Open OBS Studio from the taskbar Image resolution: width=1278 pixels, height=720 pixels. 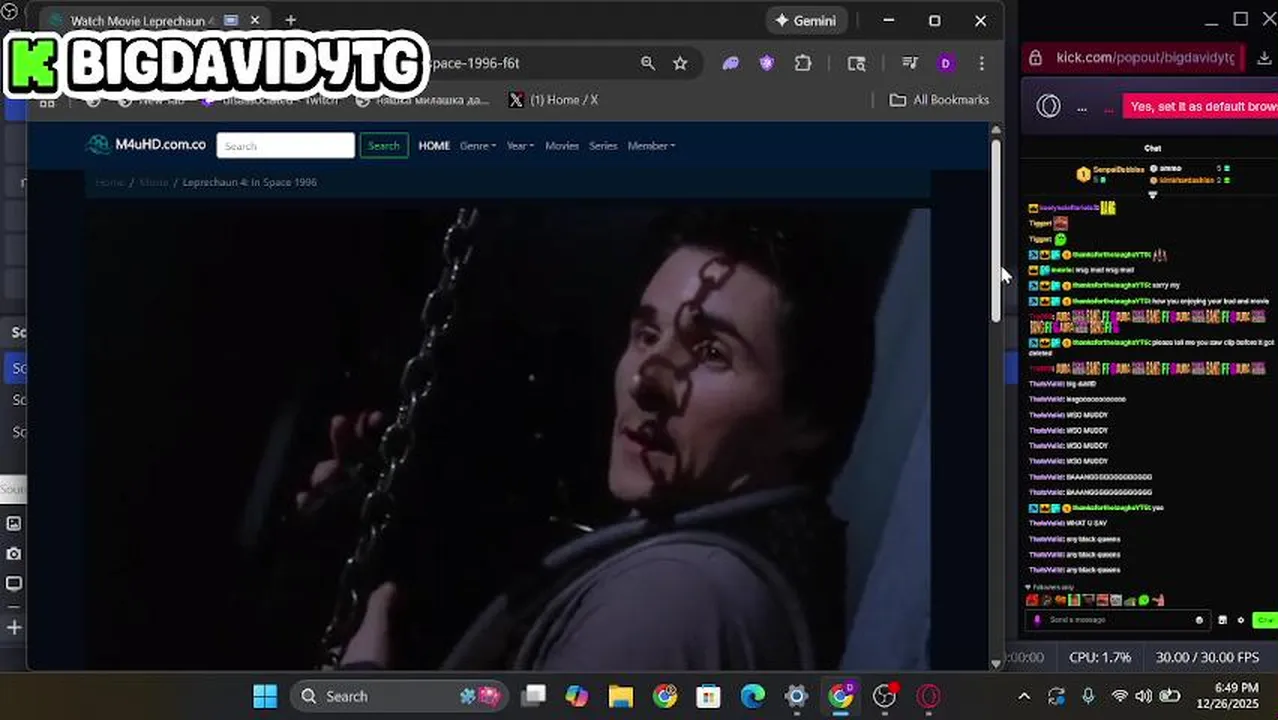[x=885, y=696]
